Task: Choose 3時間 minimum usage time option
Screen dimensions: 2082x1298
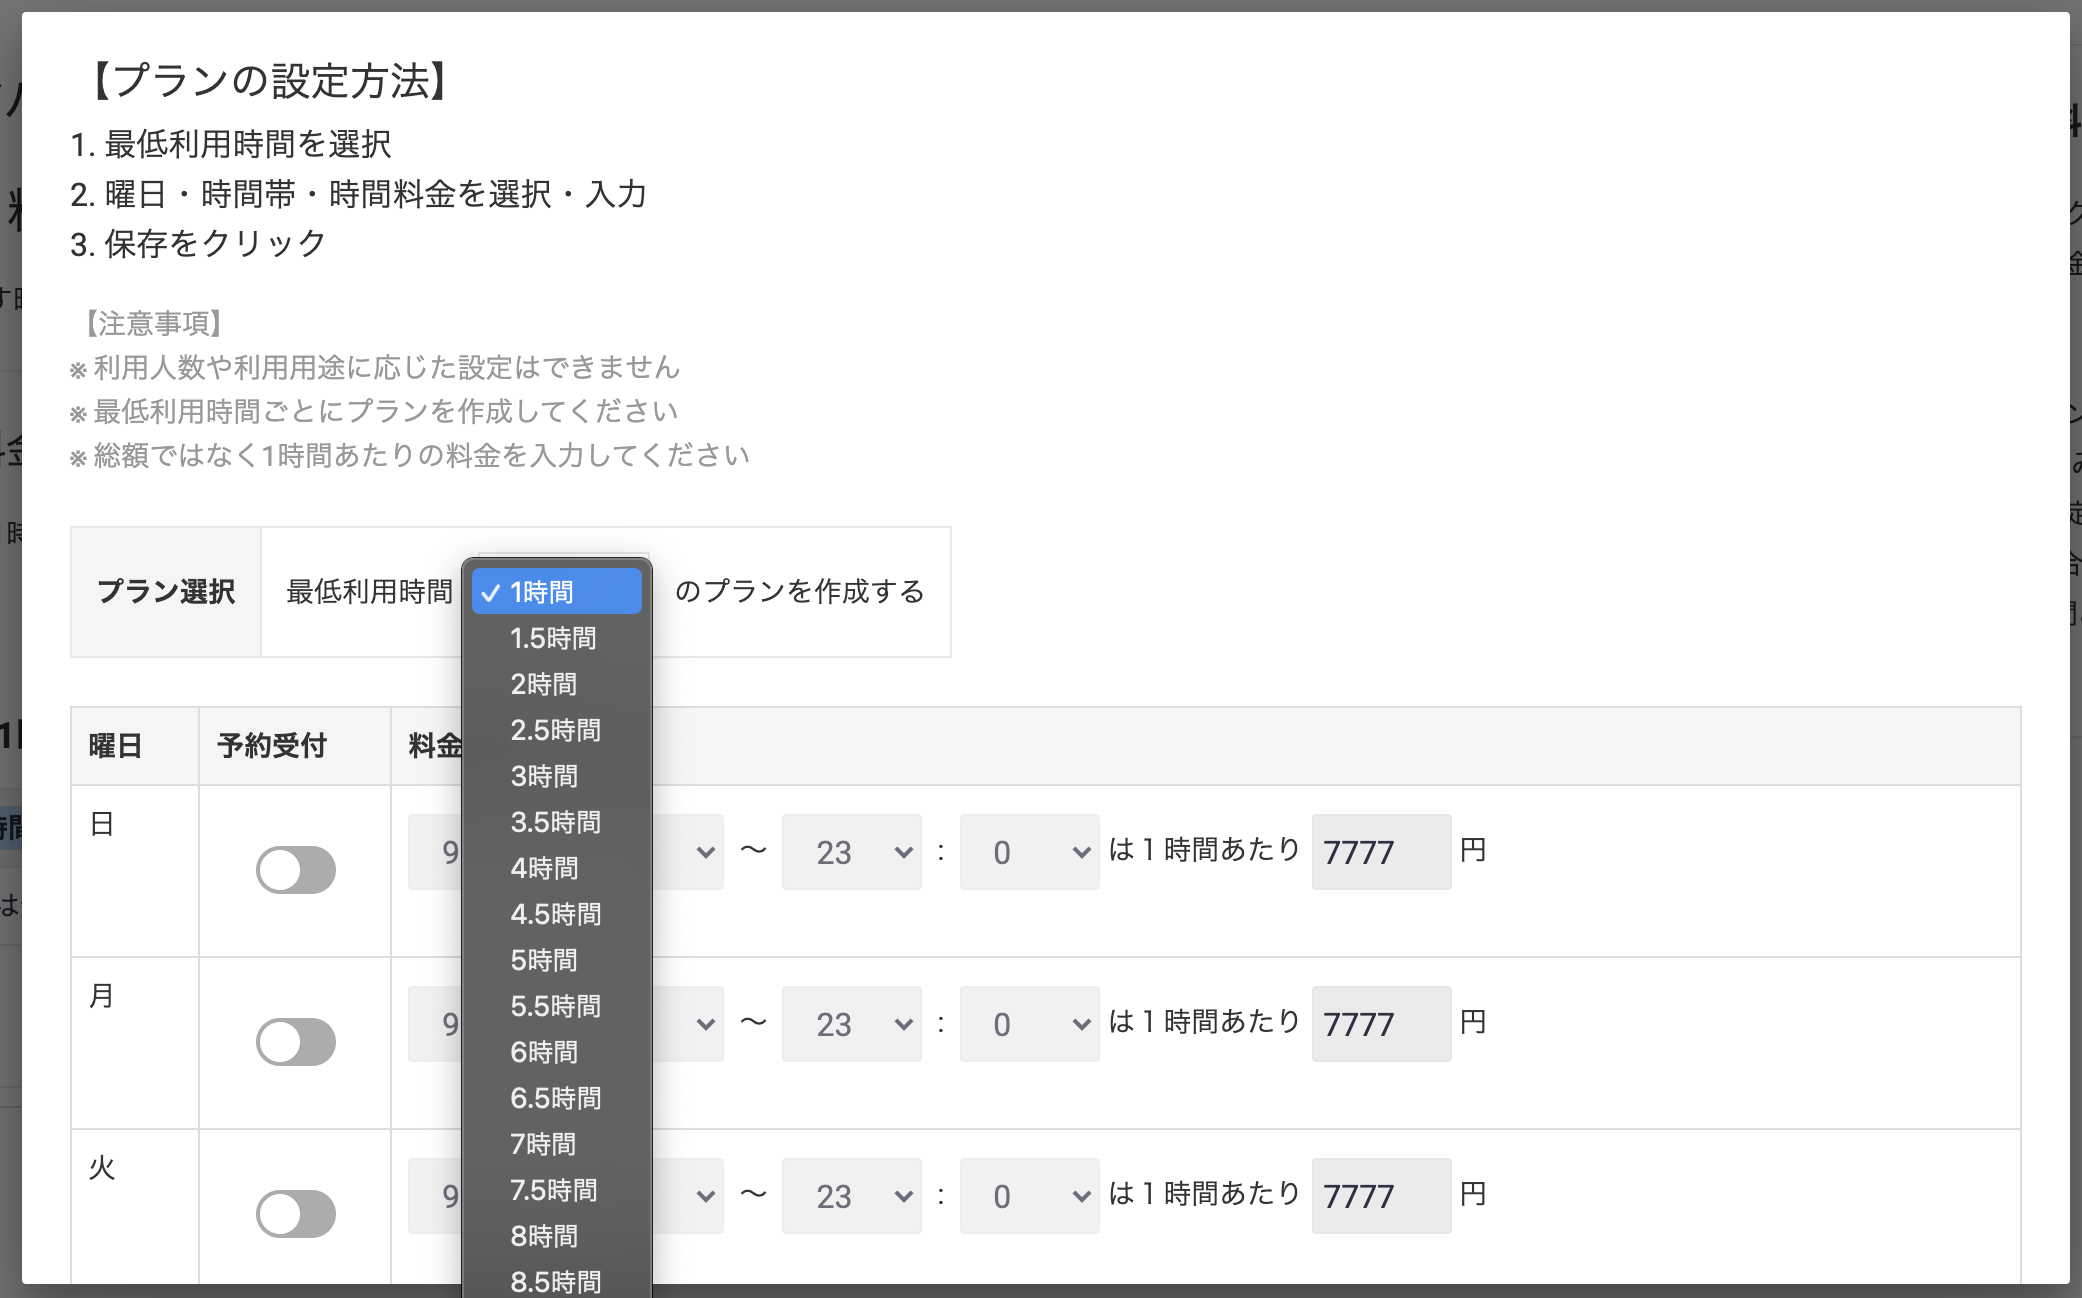Action: click(x=544, y=776)
